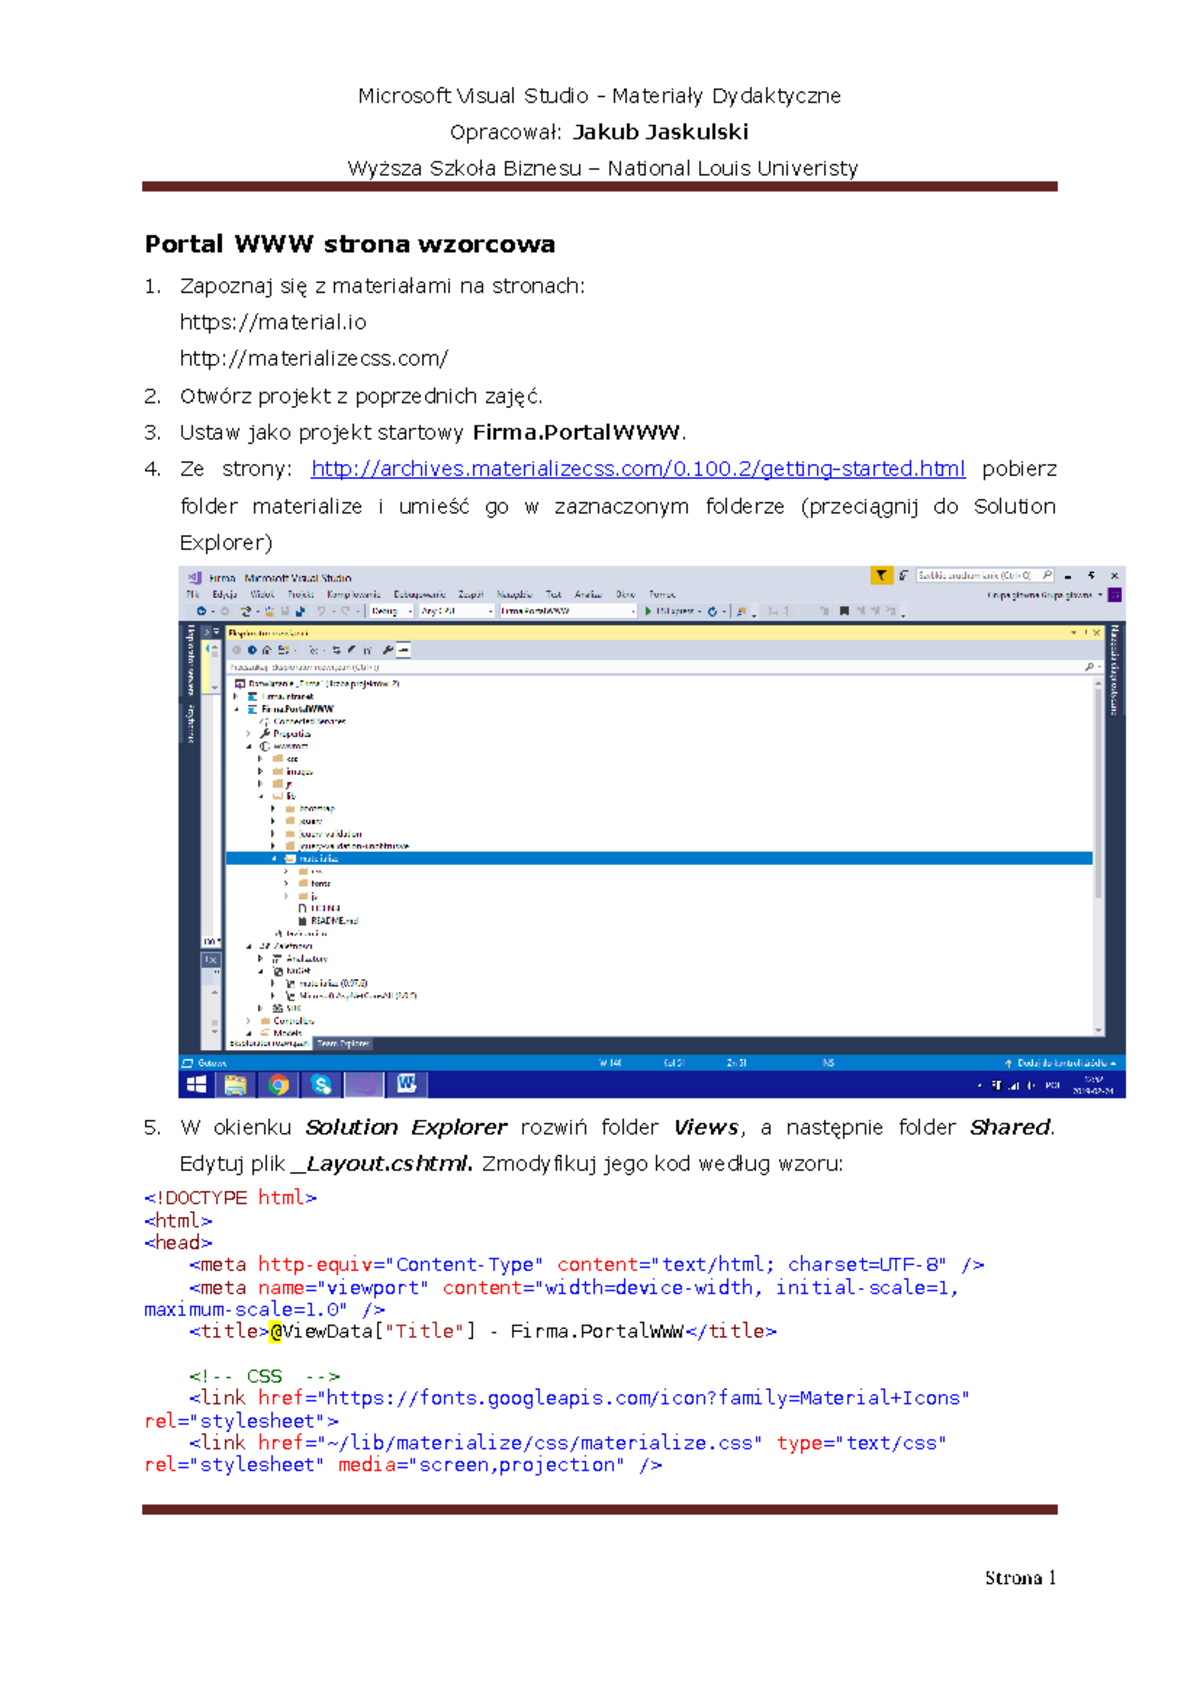This screenshot has height=1696, width=1200.
Task: Click the 'Portal WWW strona wzorcowa' heading
Action: (x=350, y=243)
